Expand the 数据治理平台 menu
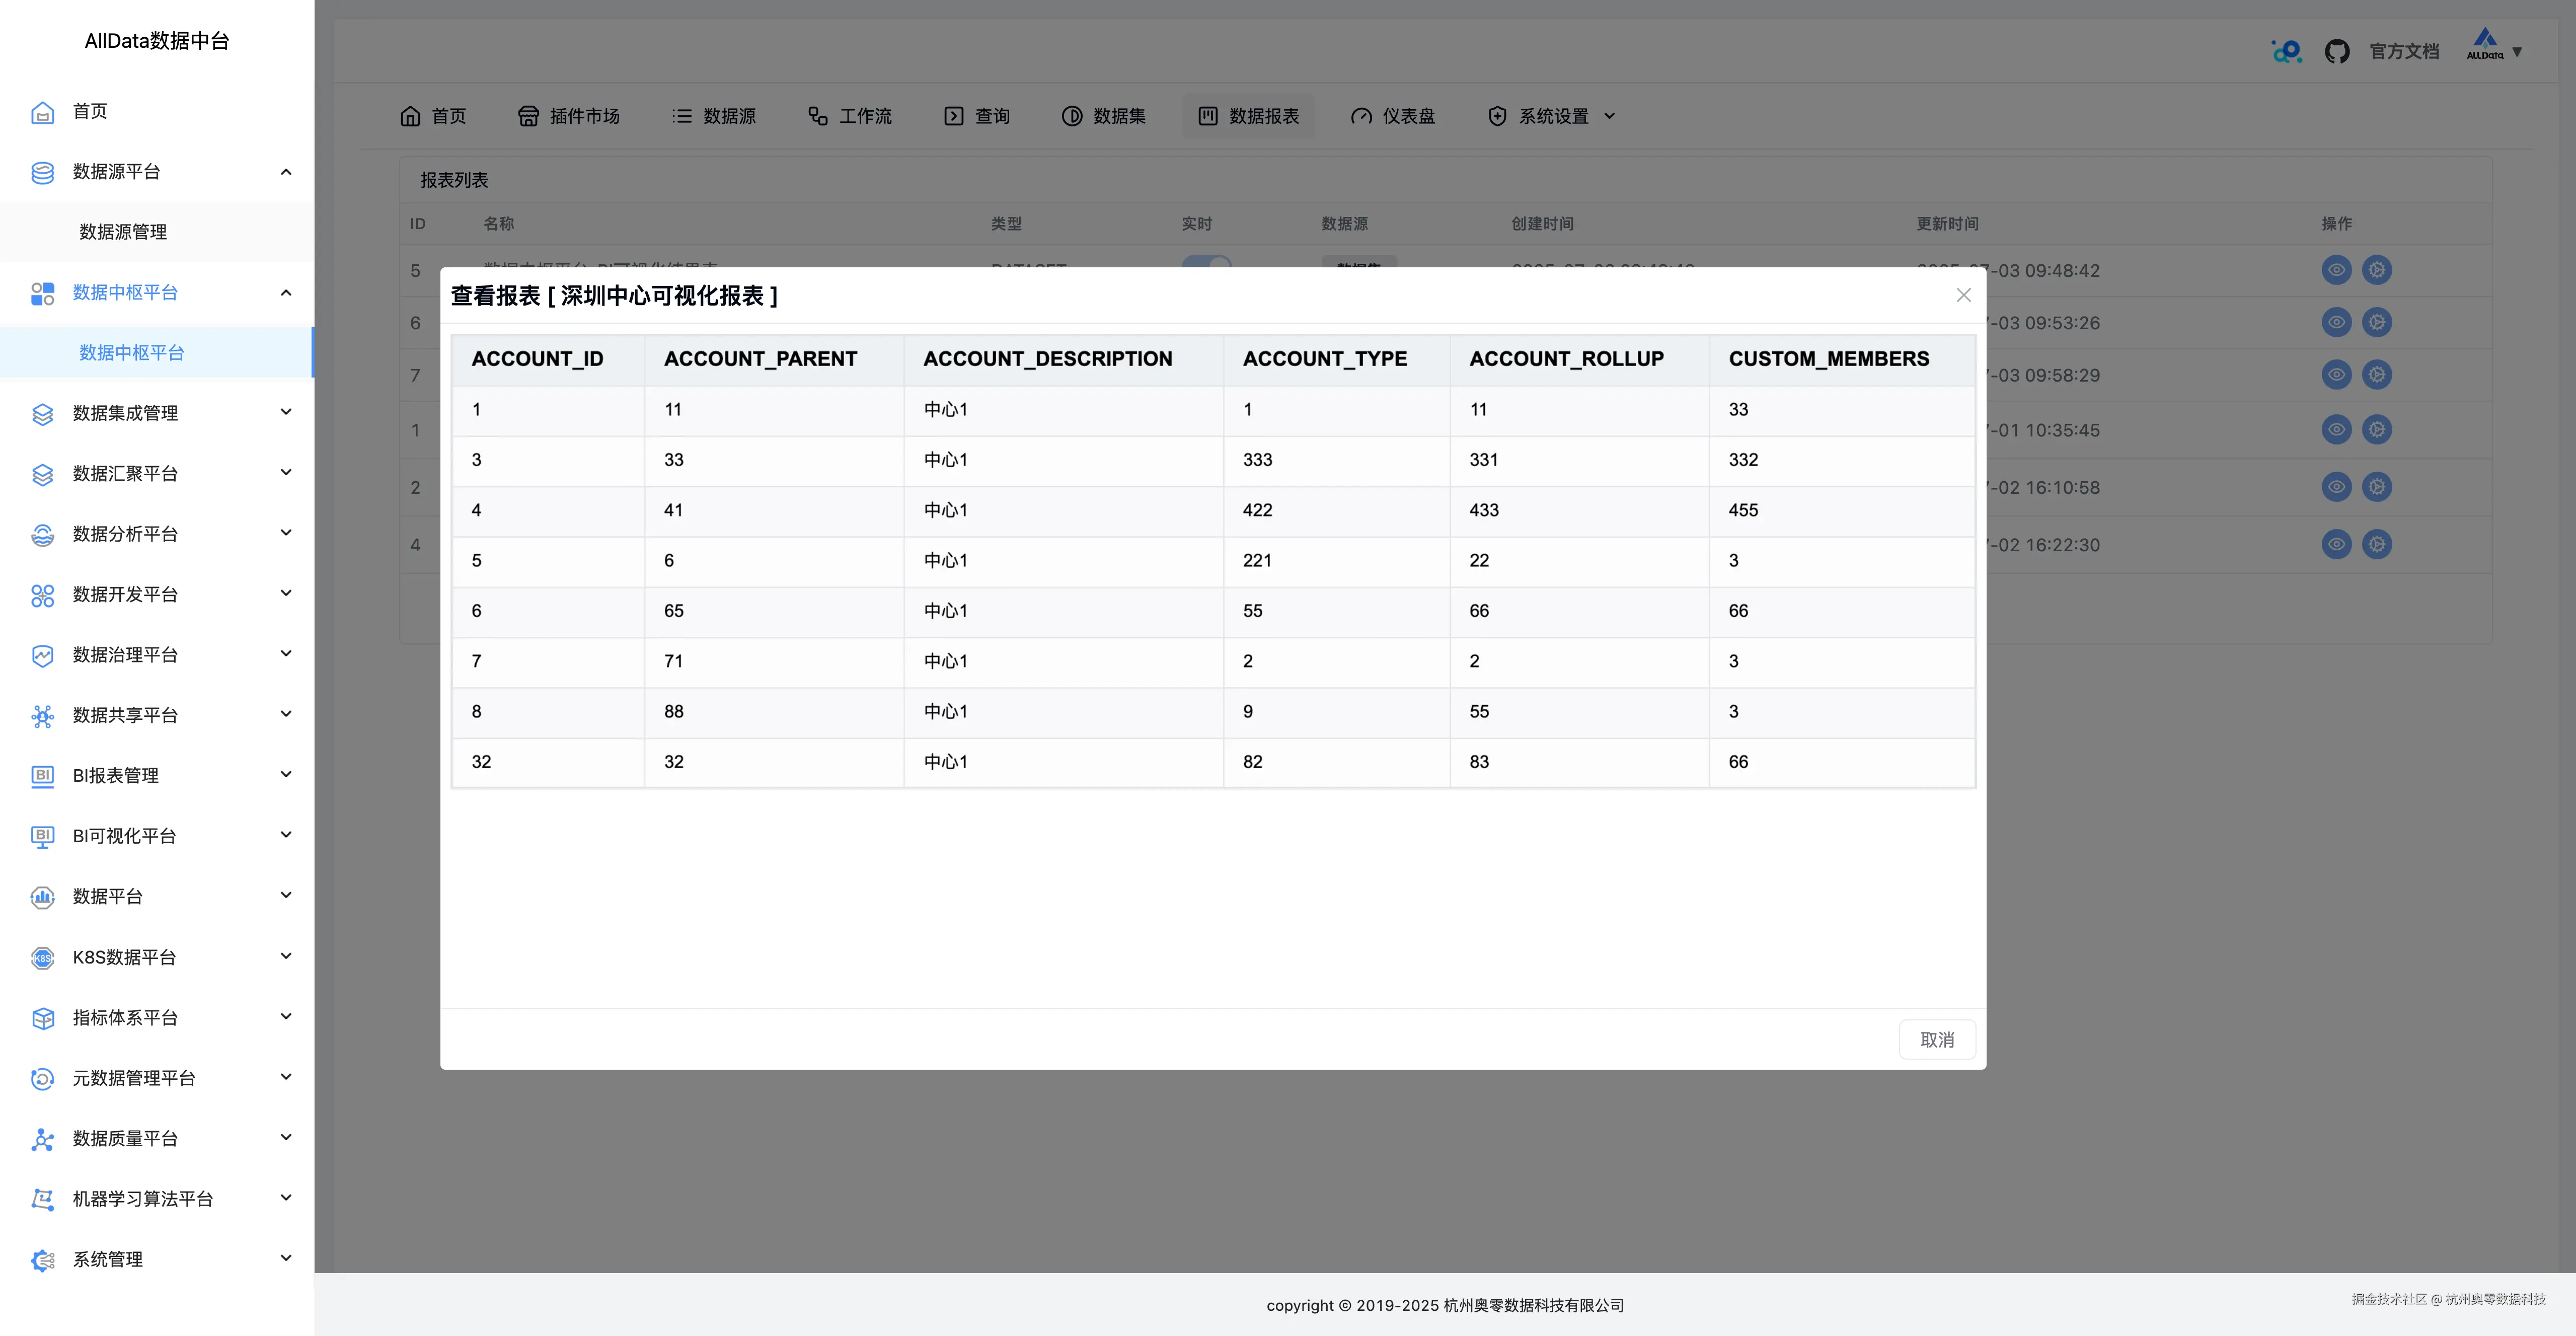This screenshot has width=2576, height=1336. tap(286, 654)
